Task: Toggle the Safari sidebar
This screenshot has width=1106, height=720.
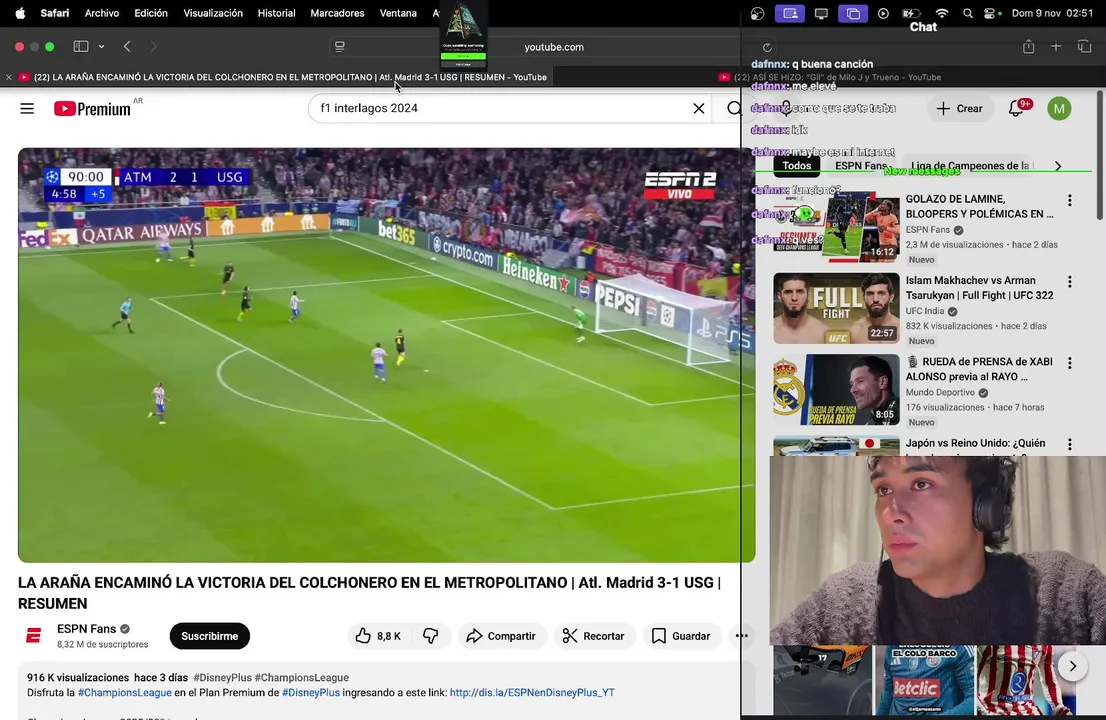Action: [81, 47]
